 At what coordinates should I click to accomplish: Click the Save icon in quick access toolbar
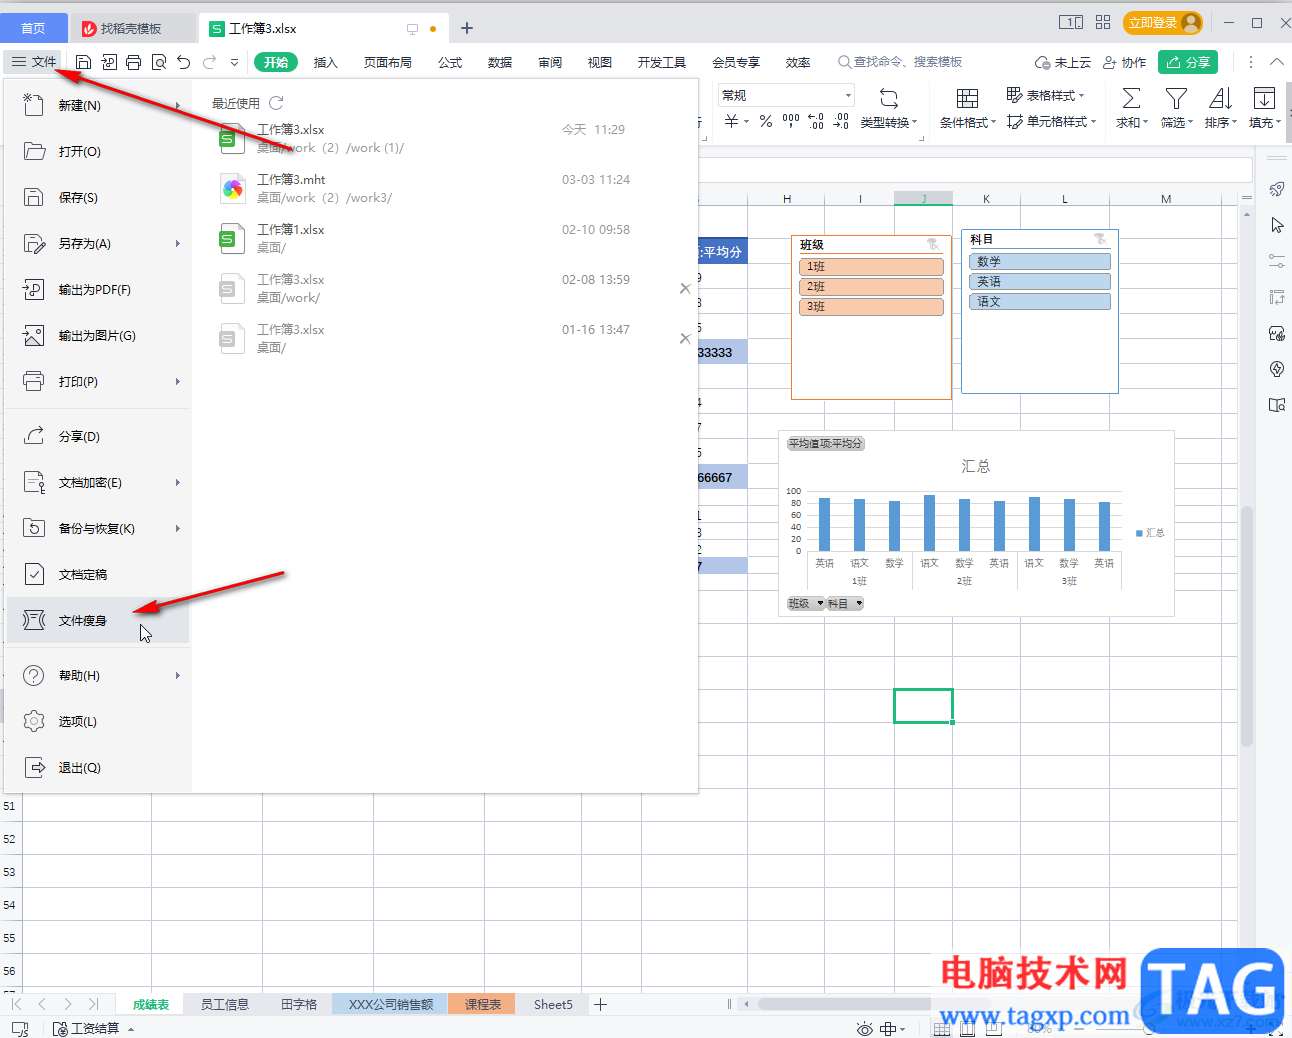84,62
